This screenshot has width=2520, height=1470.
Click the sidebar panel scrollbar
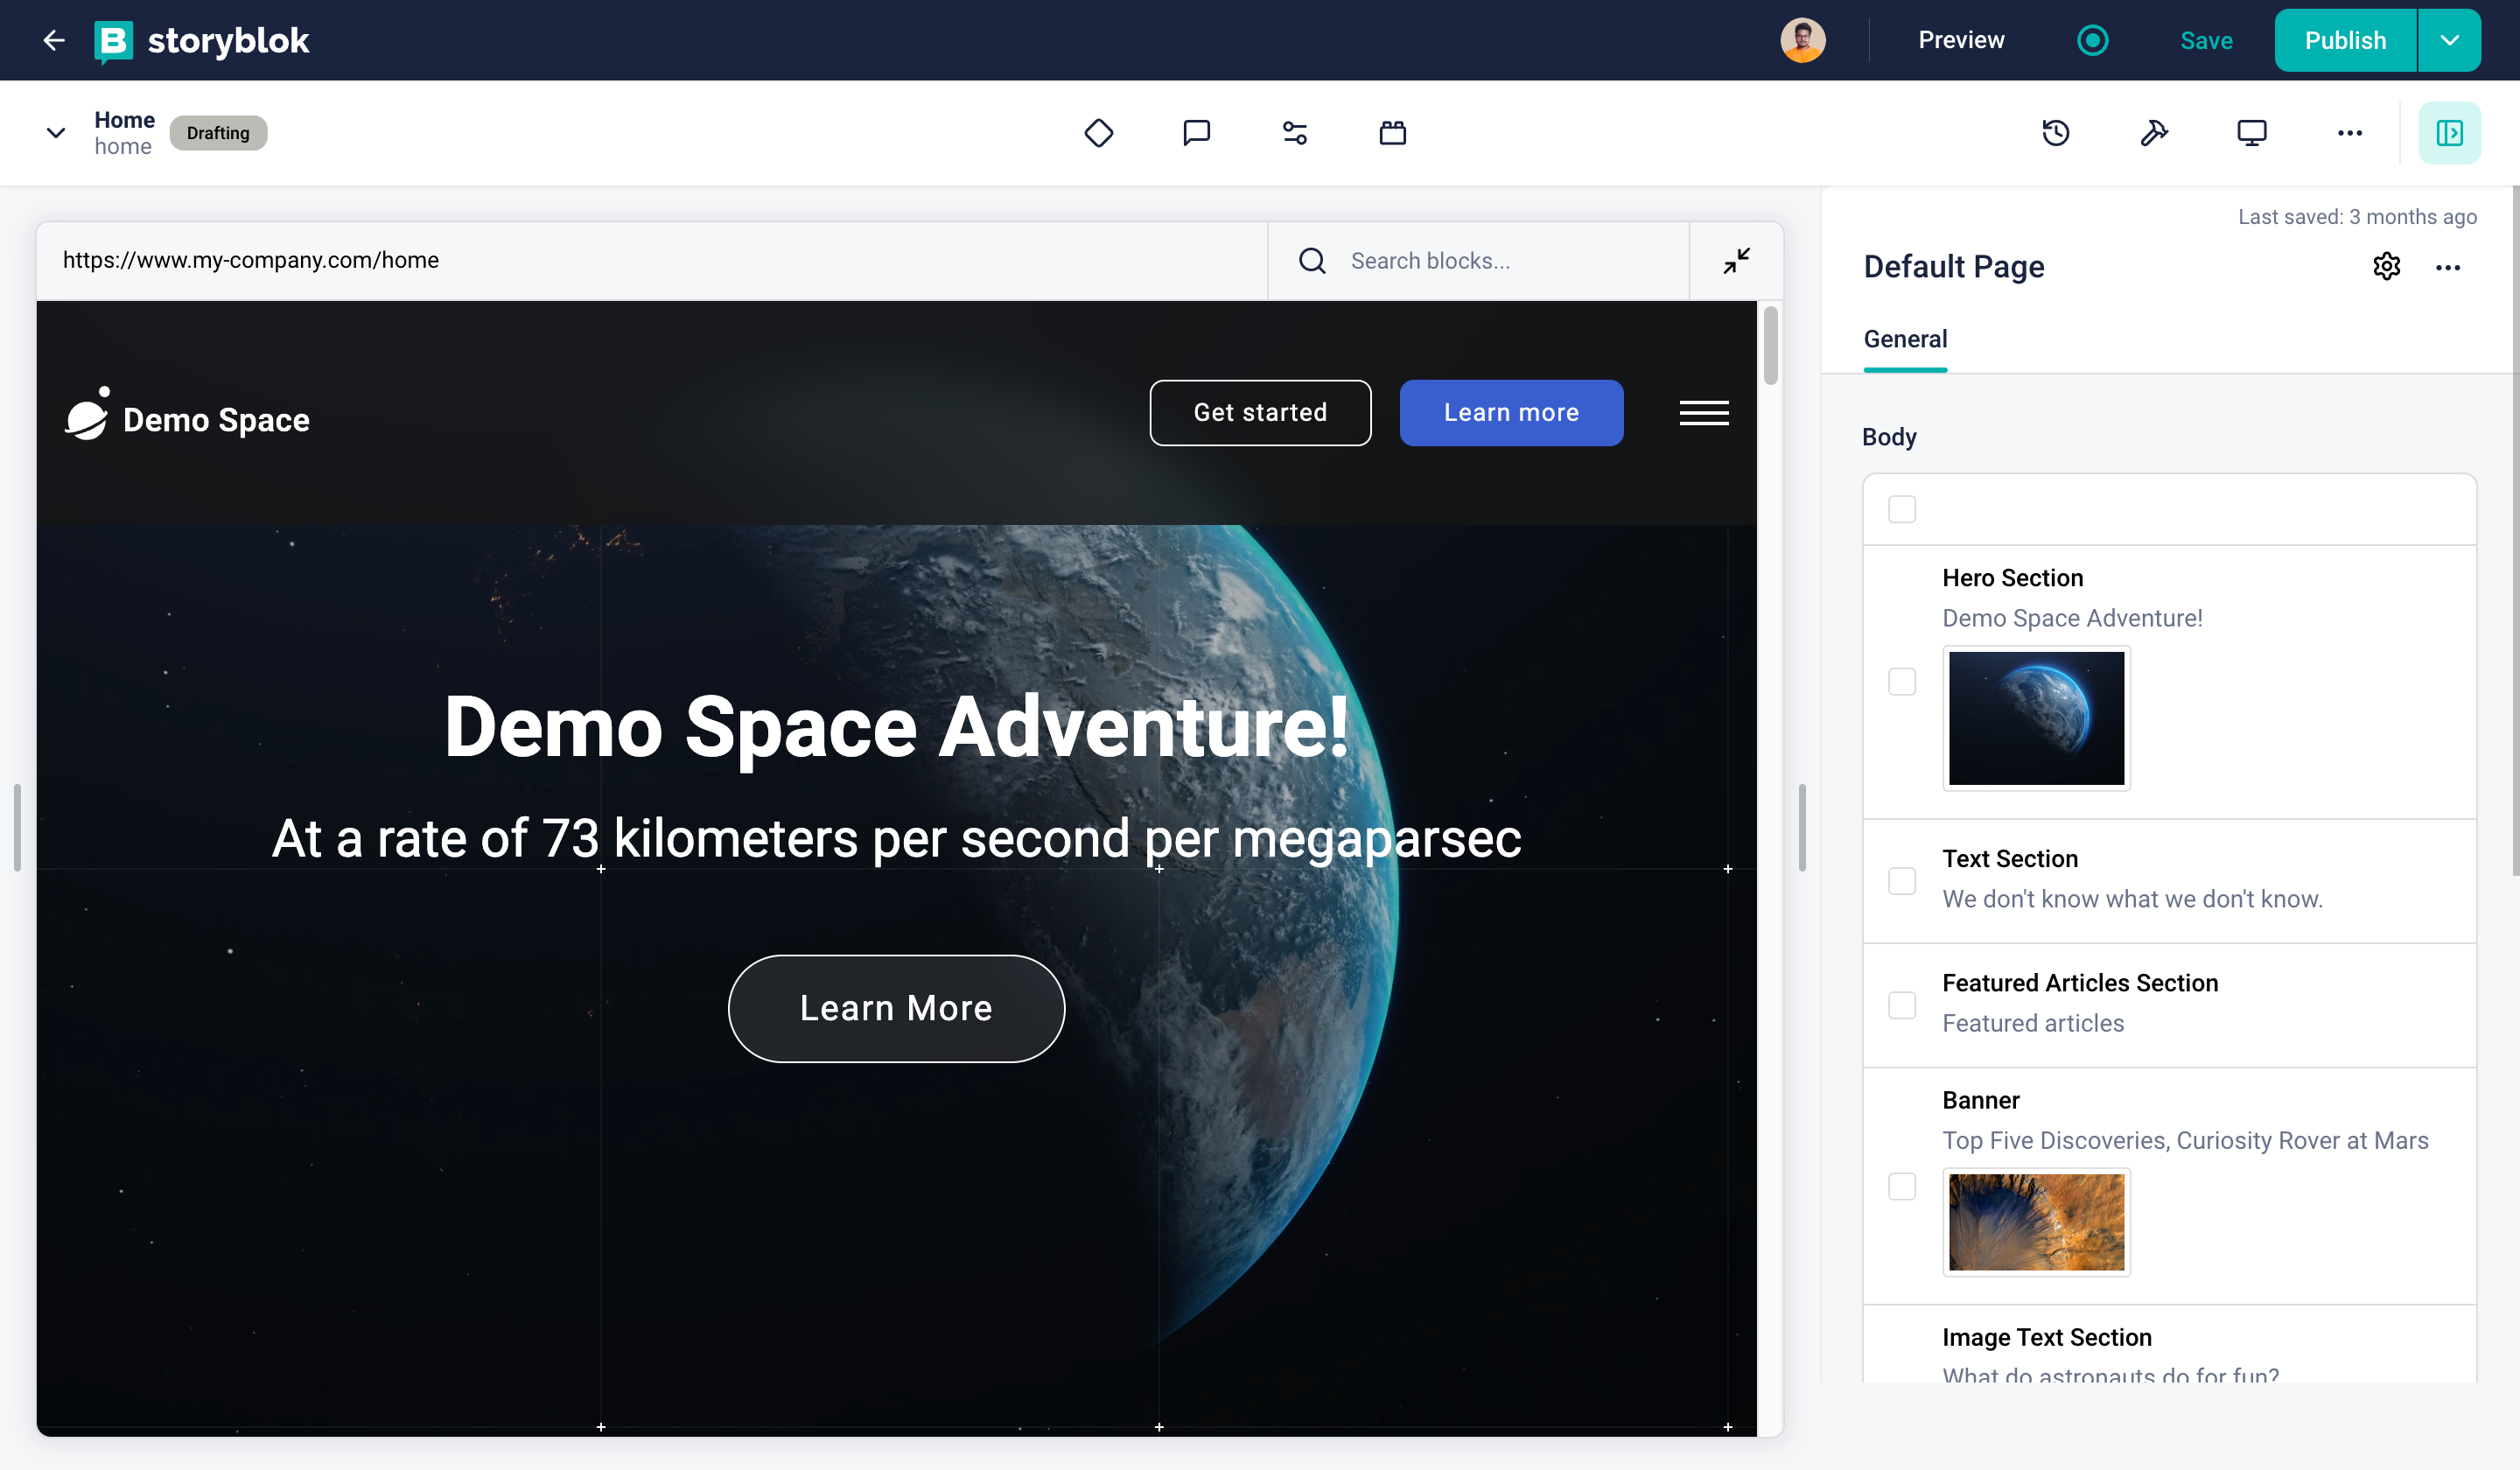[2514, 530]
